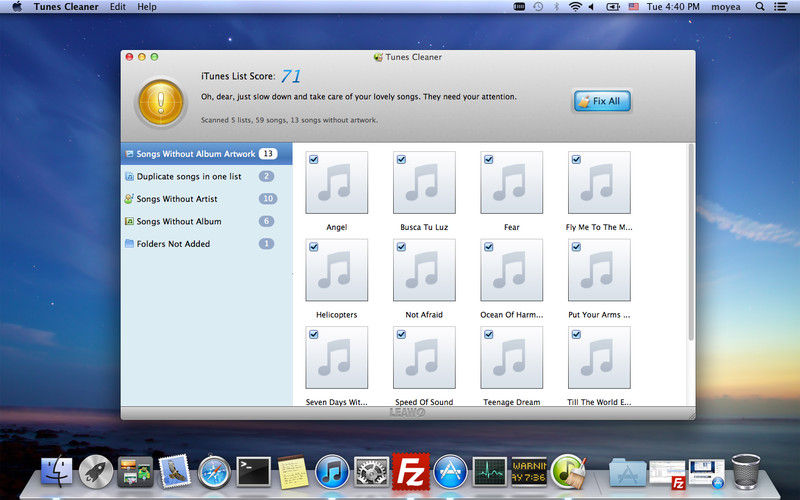Open the Edit menu
800x500 pixels.
pos(118,7)
